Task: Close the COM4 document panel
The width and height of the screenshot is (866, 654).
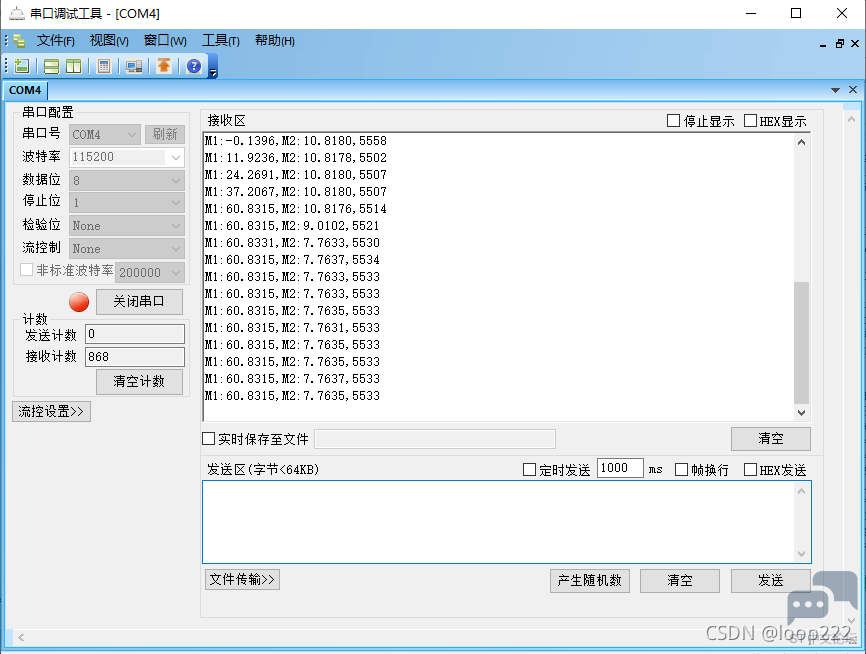Action: click(853, 89)
